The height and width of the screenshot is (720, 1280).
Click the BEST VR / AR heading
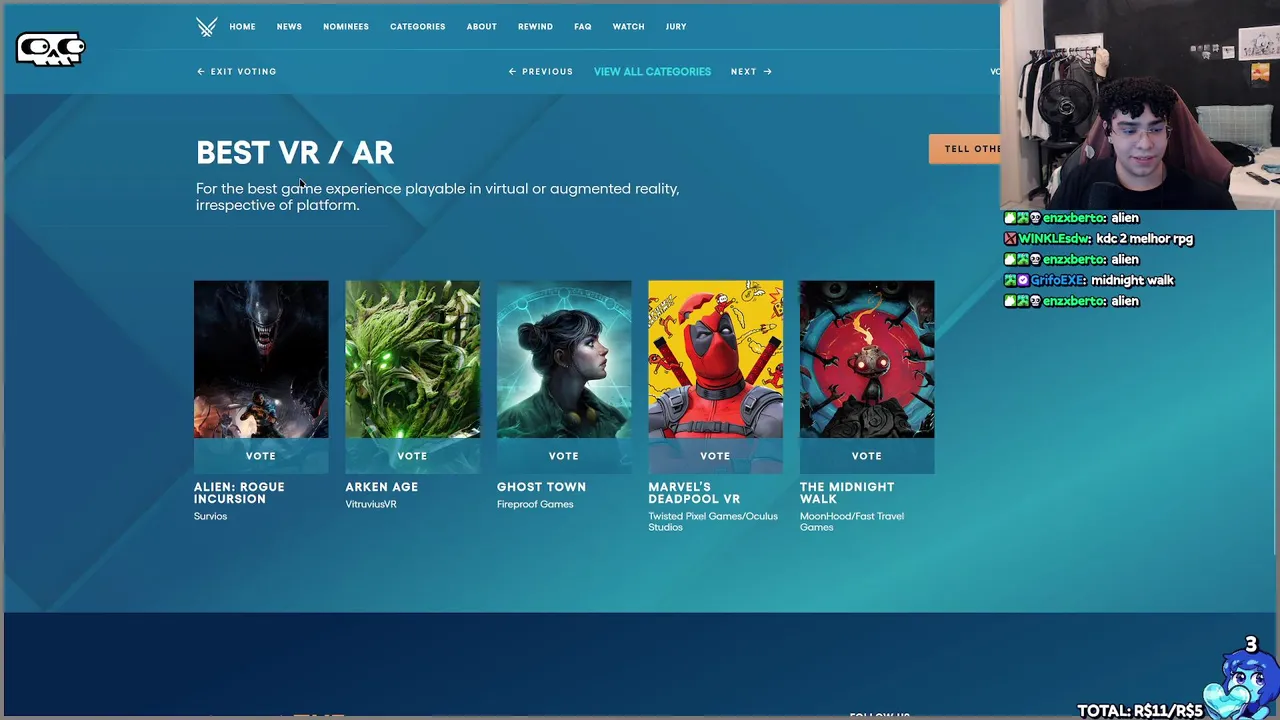pos(295,153)
